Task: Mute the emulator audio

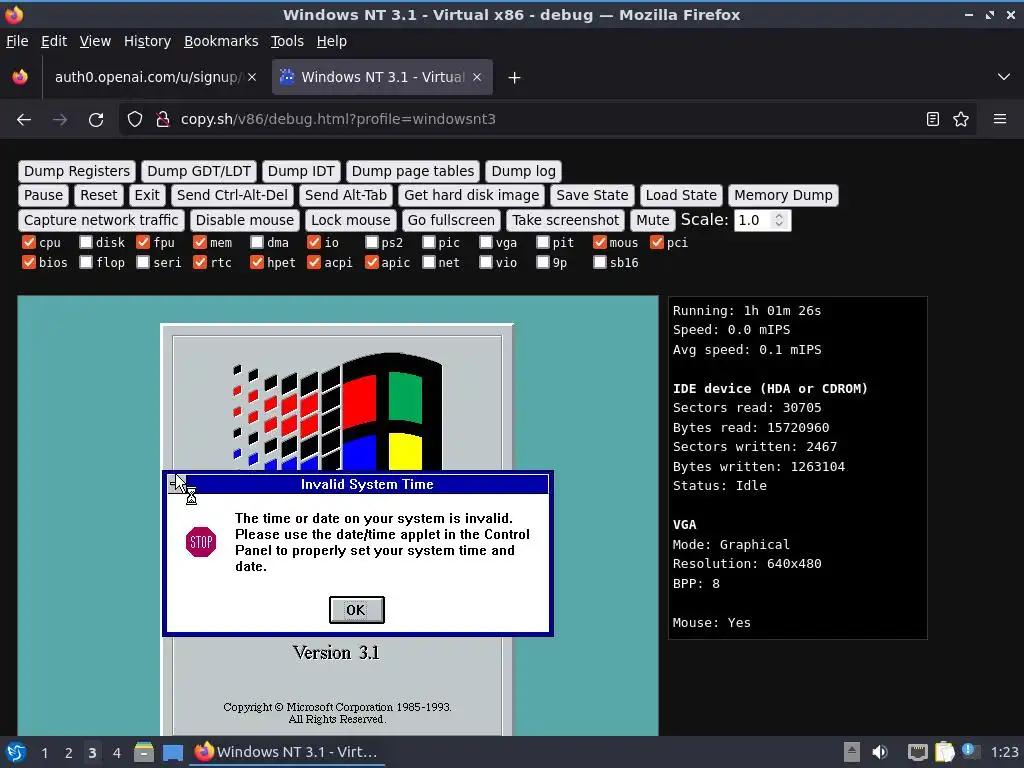Action: (x=652, y=220)
